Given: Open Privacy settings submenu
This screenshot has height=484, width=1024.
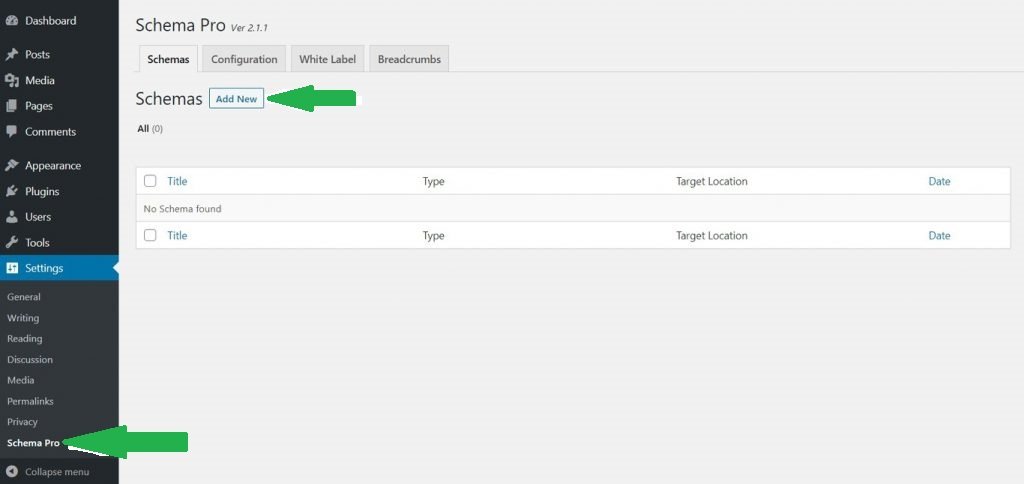Looking at the screenshot, I should pyautogui.click(x=22, y=422).
